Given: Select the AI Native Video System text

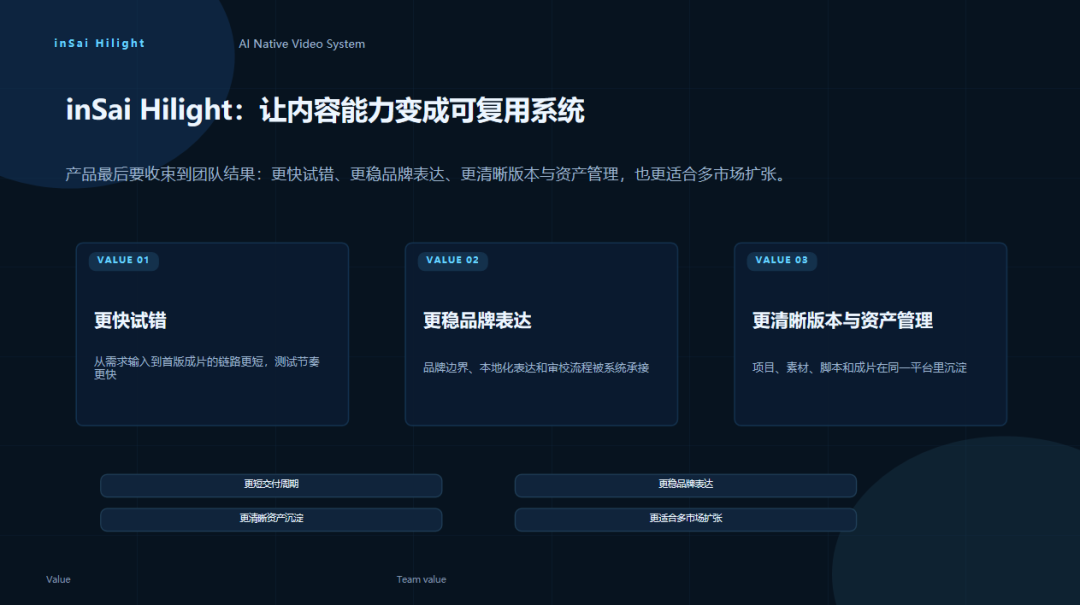Looking at the screenshot, I should (x=301, y=44).
